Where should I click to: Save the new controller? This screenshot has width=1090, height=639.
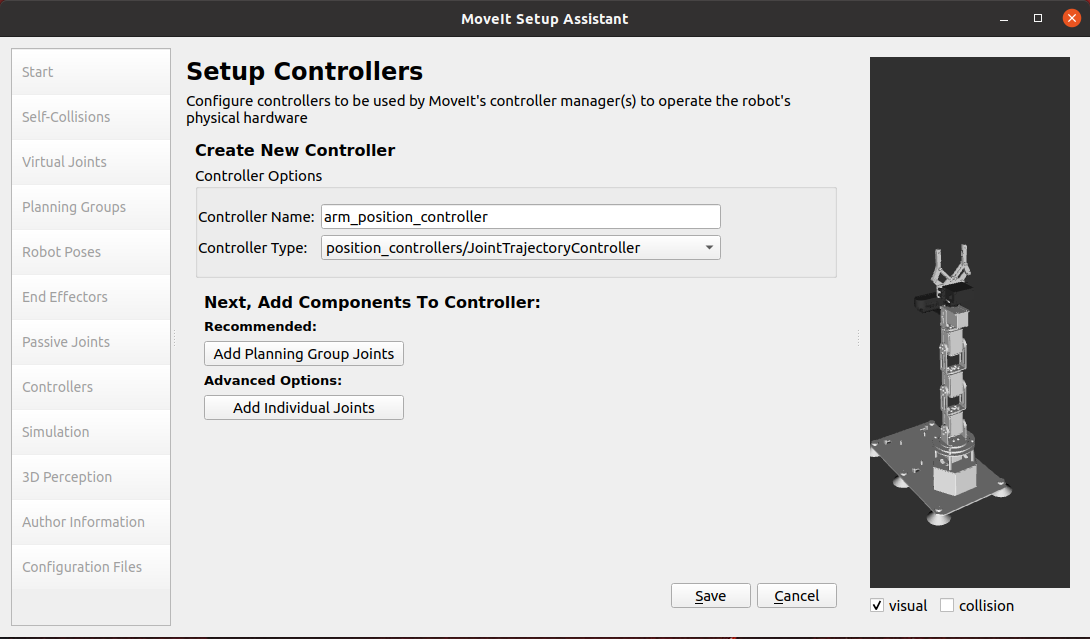pyautogui.click(x=710, y=596)
